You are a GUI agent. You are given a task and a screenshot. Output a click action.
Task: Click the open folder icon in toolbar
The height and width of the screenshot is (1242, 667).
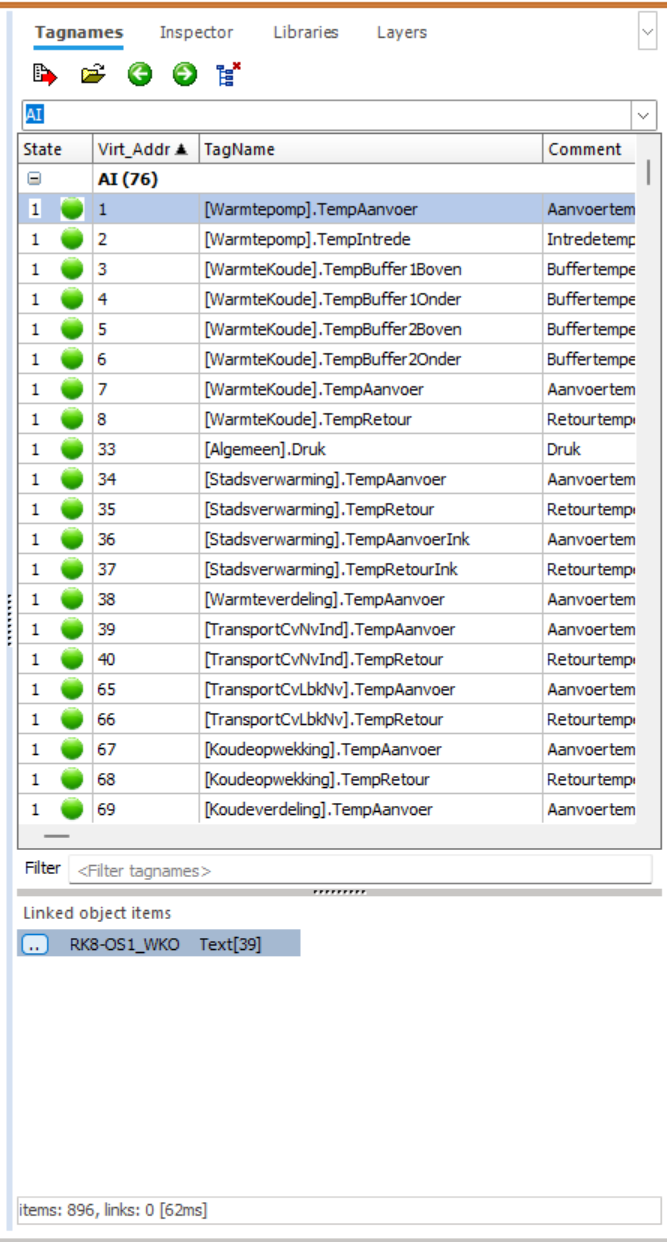(x=93, y=74)
